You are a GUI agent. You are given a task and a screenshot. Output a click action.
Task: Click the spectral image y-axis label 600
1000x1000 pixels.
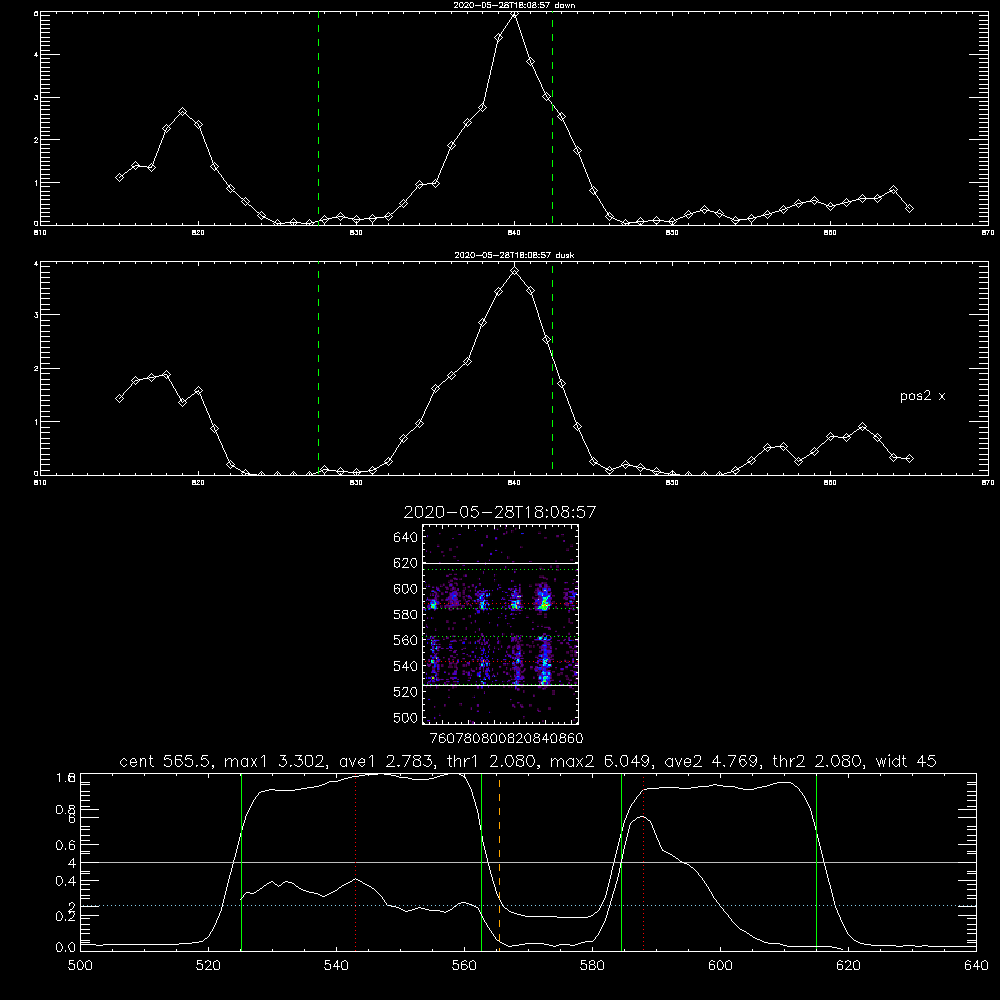click(406, 589)
